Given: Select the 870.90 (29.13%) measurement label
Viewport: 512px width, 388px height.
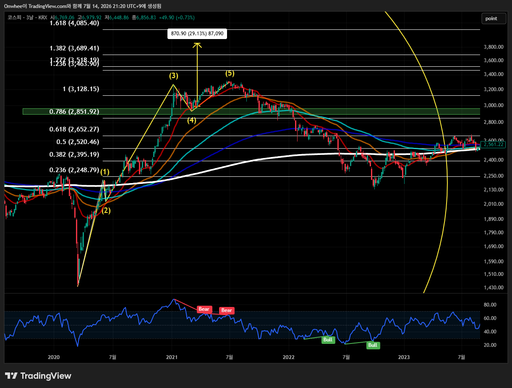Looking at the screenshot, I should pyautogui.click(x=197, y=34).
